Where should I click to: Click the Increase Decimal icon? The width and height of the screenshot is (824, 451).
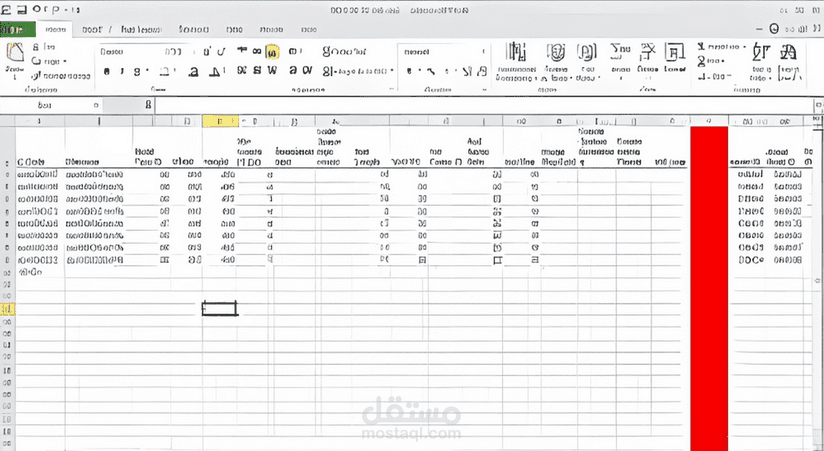coord(467,71)
